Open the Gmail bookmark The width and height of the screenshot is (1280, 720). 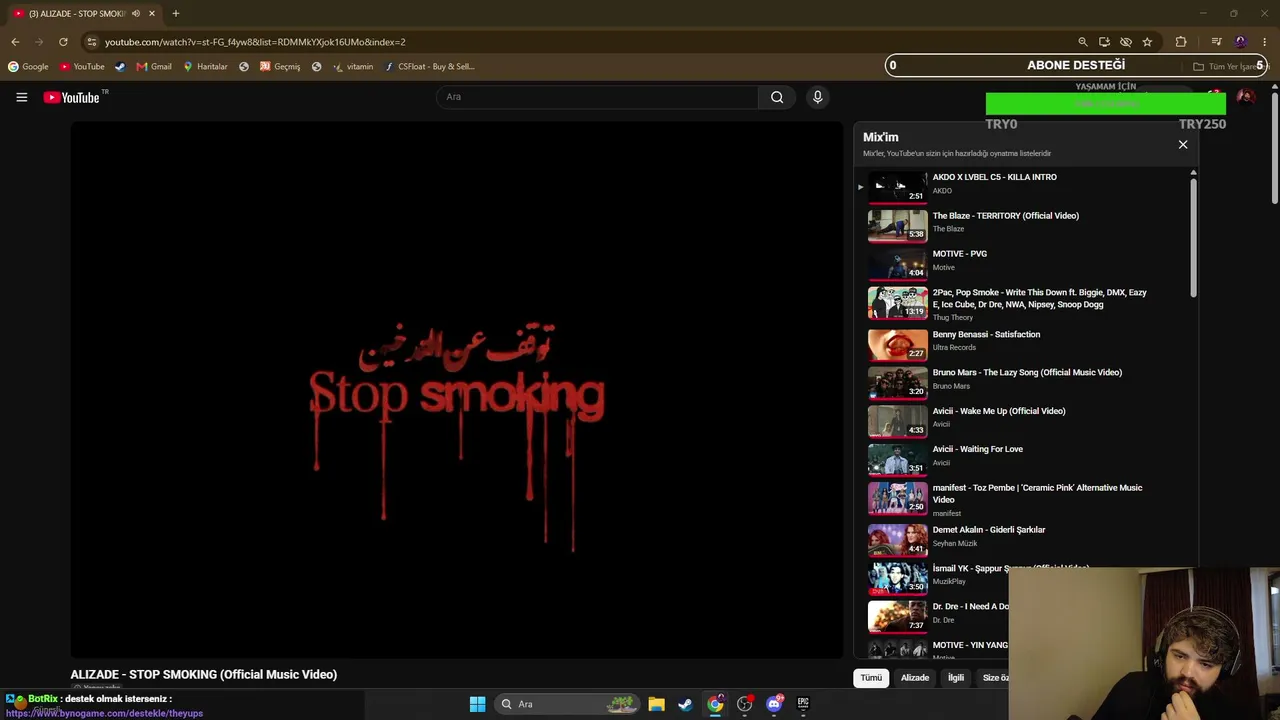pyautogui.click(x=154, y=67)
